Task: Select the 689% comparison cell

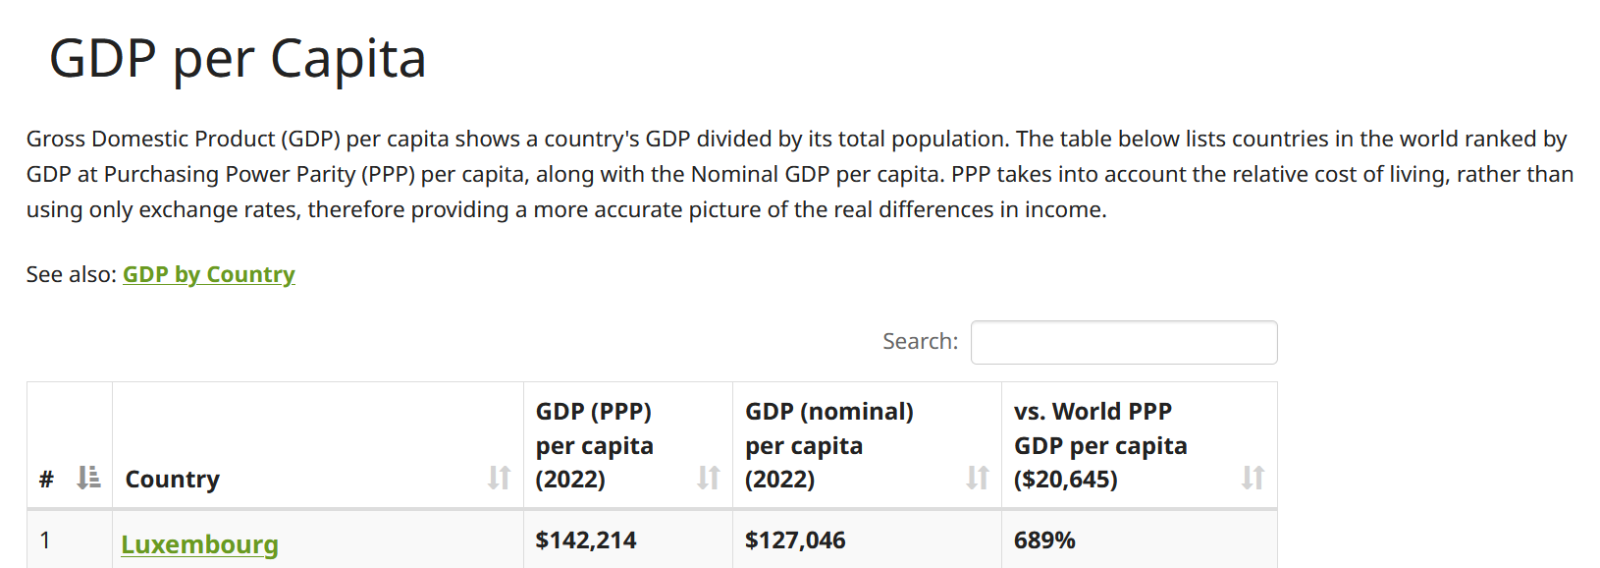Action: pos(1140,541)
